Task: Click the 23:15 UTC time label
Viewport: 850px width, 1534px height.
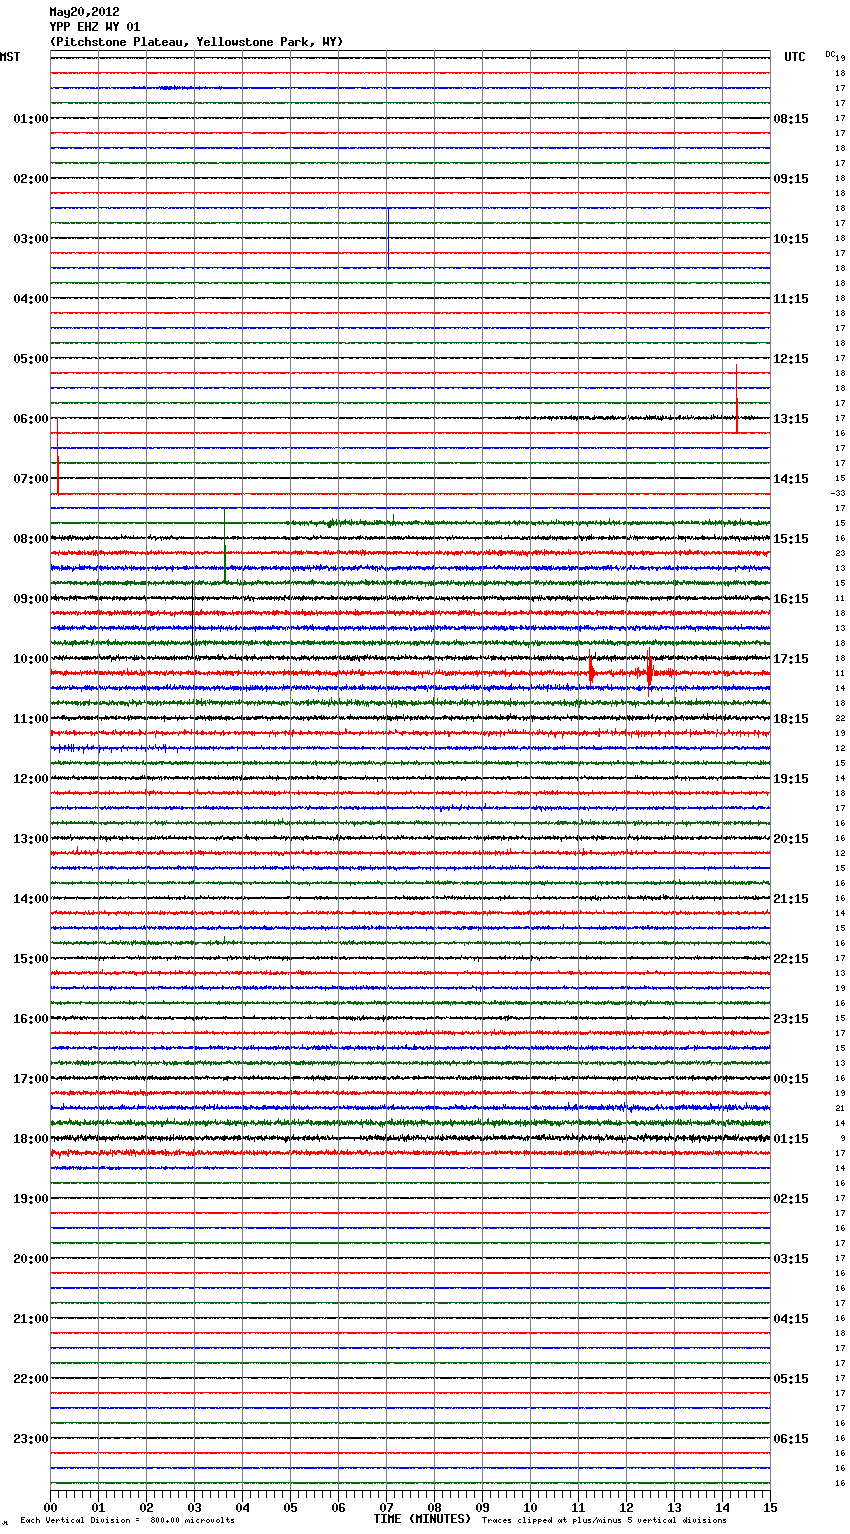Action: [791, 1019]
